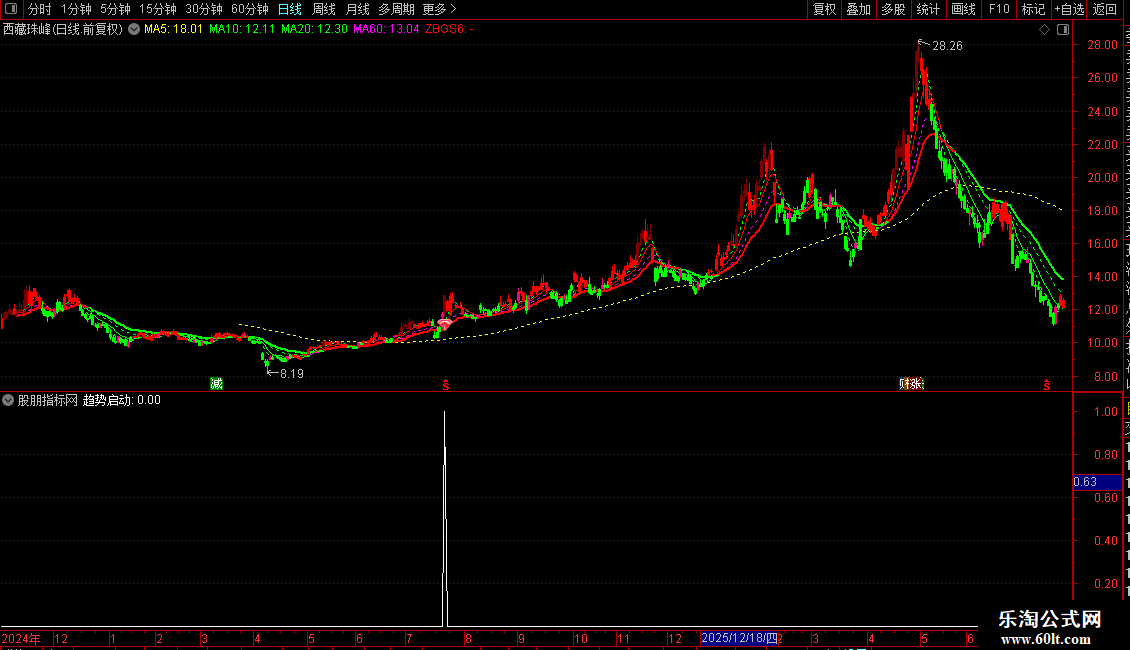The width and height of the screenshot is (1130, 650).
Task: Open F10 company information
Action: [999, 9]
